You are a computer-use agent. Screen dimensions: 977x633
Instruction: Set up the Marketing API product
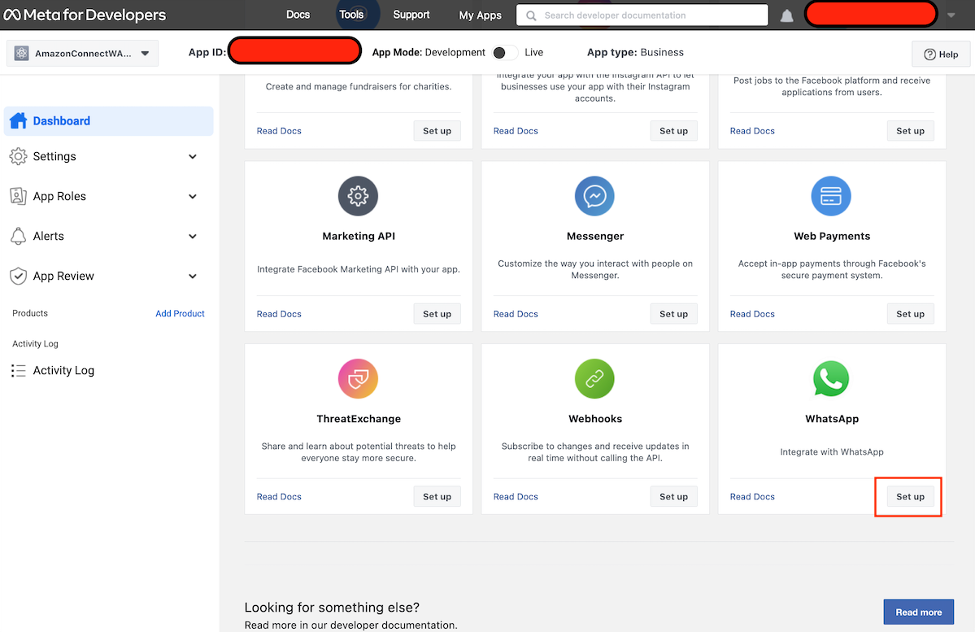[437, 314]
